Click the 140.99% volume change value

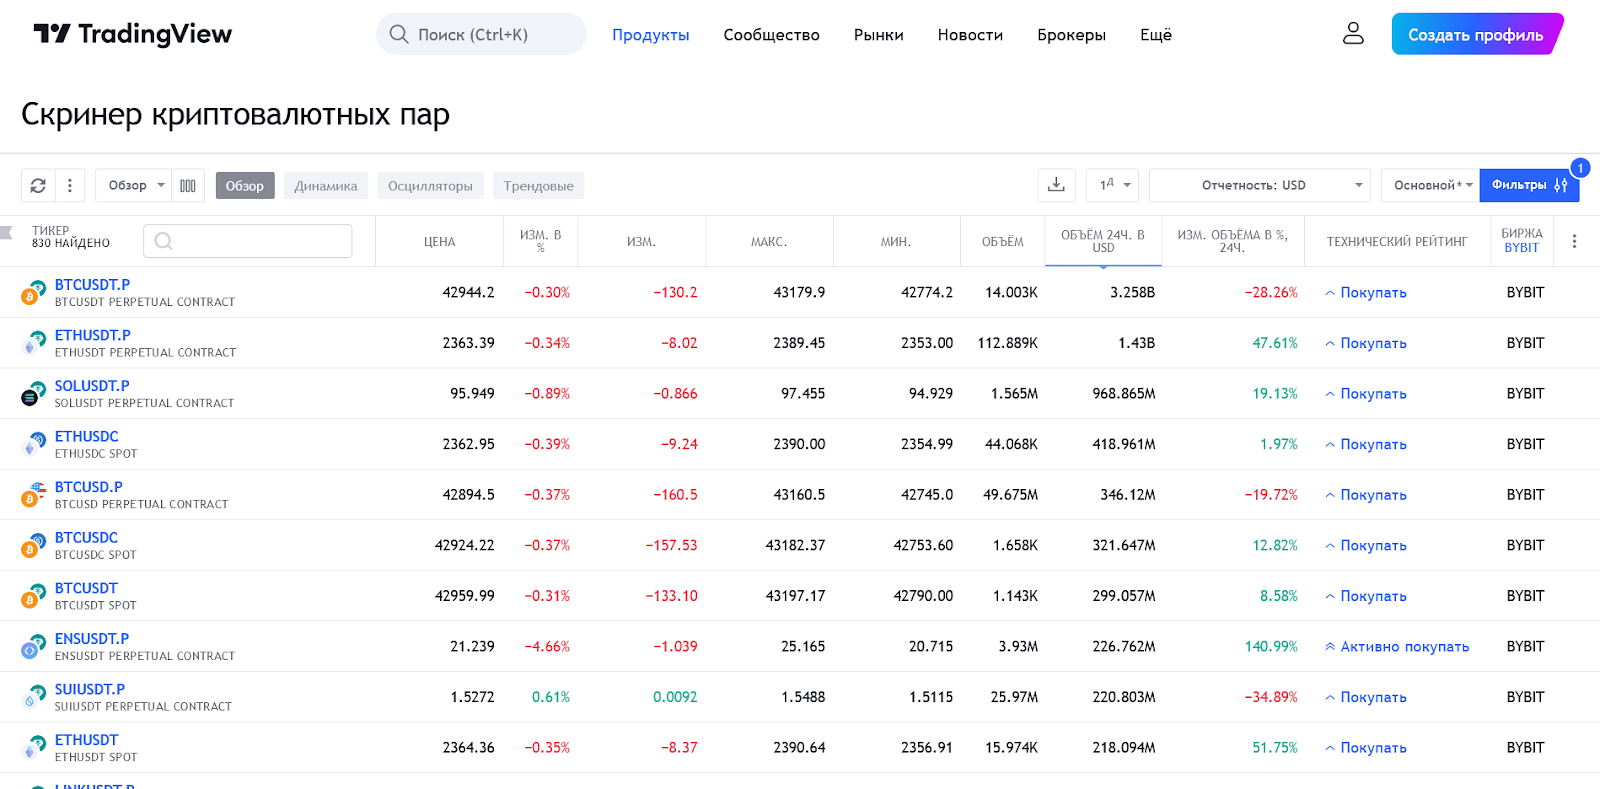(x=1271, y=647)
